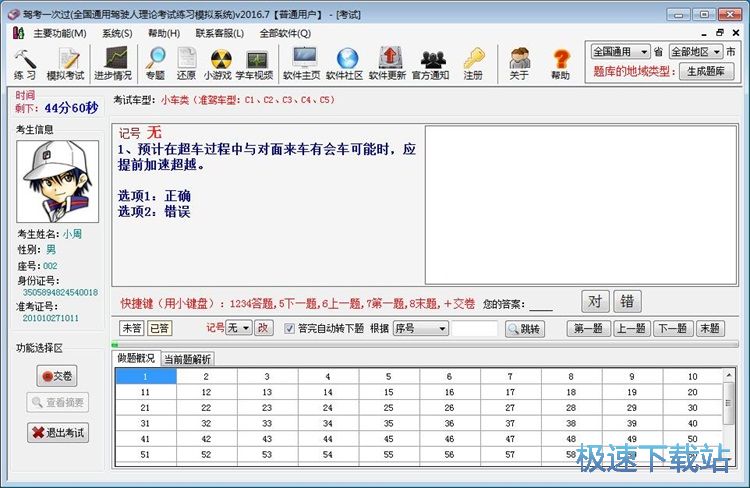Go to 软件主页 software homepage
This screenshot has height=488, width=750.
point(302,64)
